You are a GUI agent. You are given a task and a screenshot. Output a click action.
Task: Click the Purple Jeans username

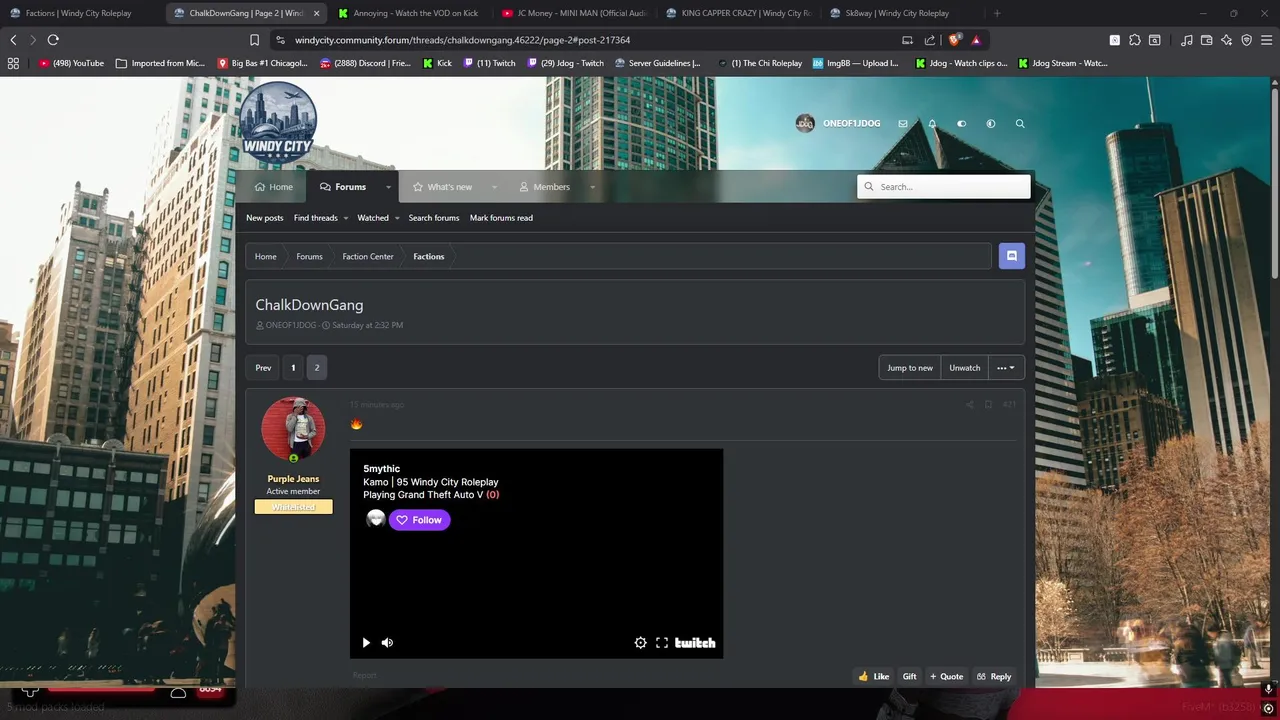point(293,479)
